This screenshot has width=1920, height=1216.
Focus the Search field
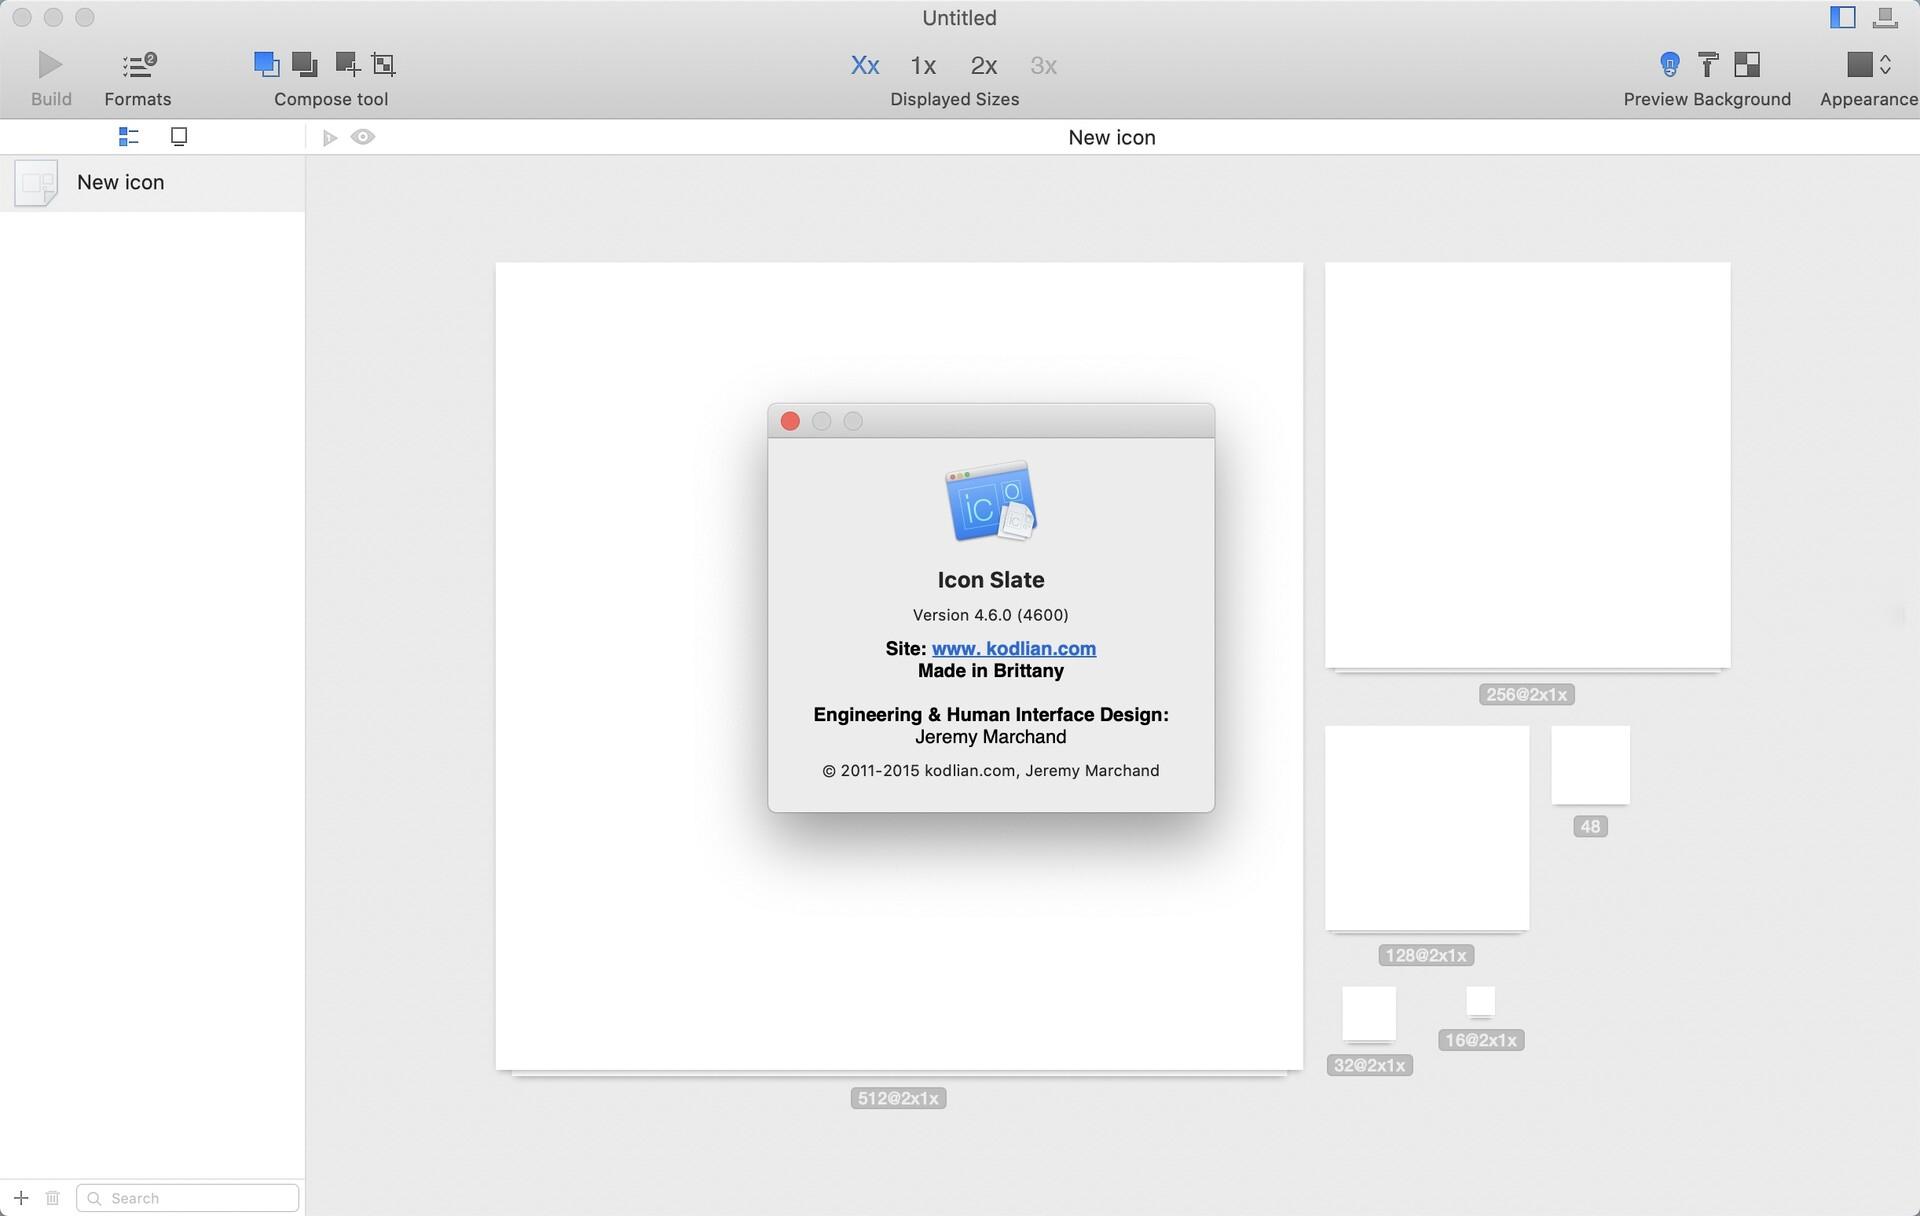(x=188, y=1198)
